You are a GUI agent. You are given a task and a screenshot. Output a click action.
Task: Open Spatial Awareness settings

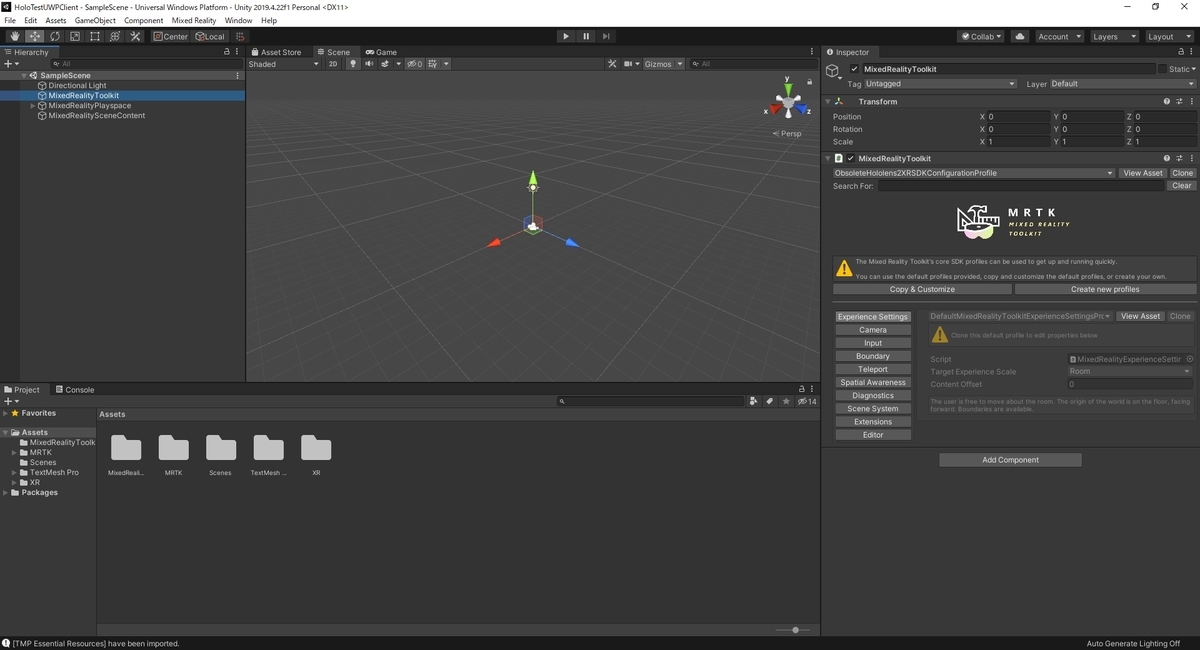[873, 382]
